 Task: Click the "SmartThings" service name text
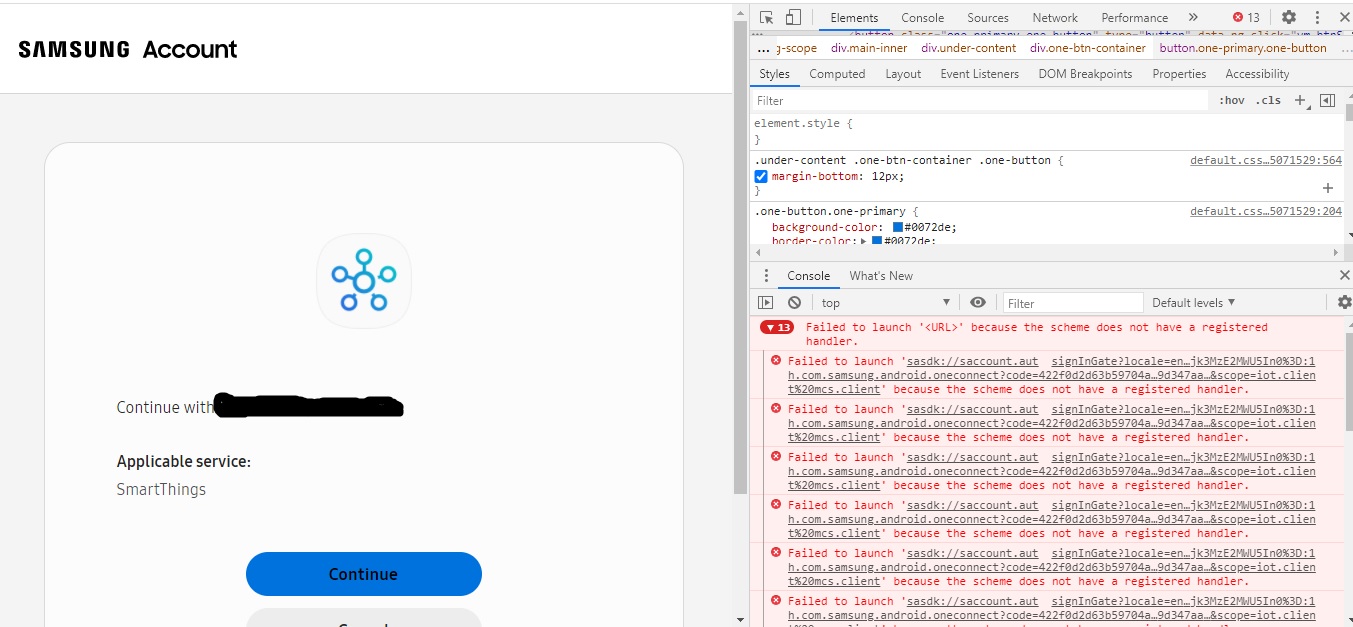click(161, 490)
